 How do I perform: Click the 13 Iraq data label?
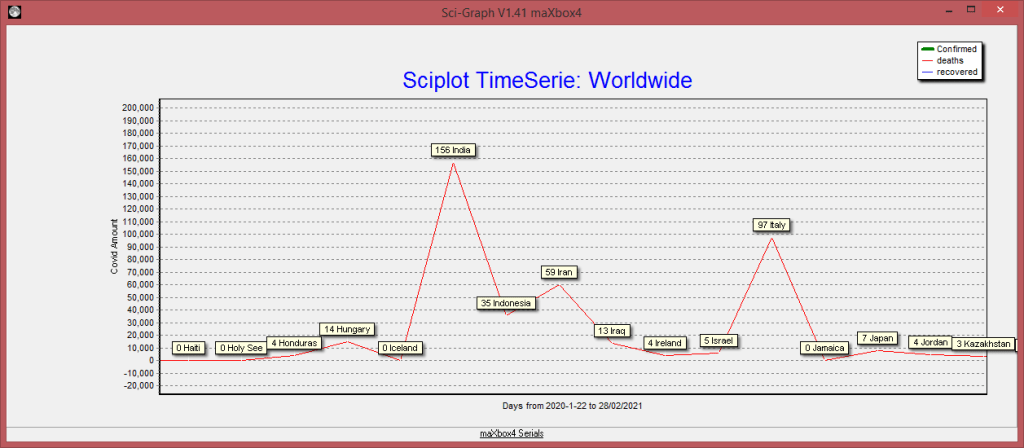tap(610, 331)
